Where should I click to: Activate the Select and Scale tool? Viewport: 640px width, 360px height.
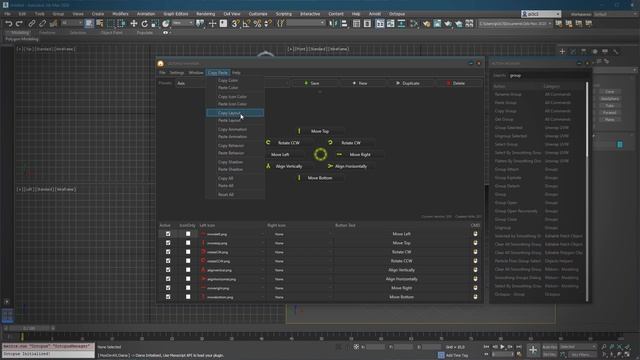click(155, 24)
